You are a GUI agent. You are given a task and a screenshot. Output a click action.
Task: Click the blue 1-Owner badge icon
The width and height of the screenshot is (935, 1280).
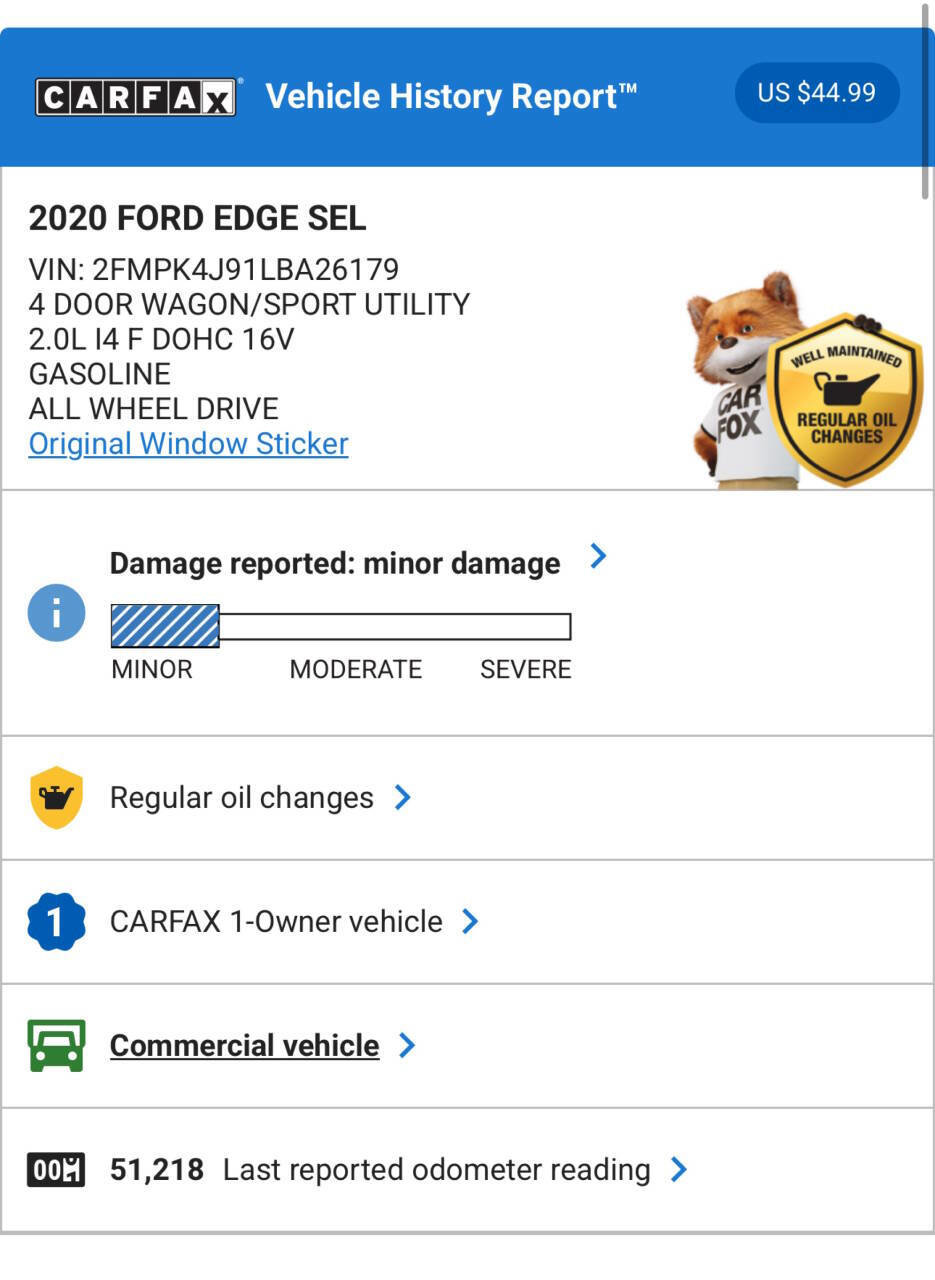(56, 921)
